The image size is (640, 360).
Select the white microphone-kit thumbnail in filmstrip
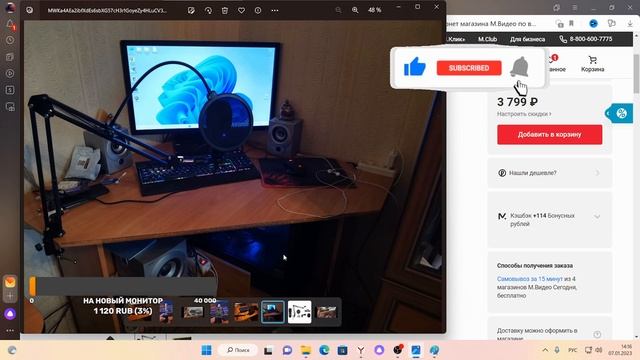(x=299, y=312)
